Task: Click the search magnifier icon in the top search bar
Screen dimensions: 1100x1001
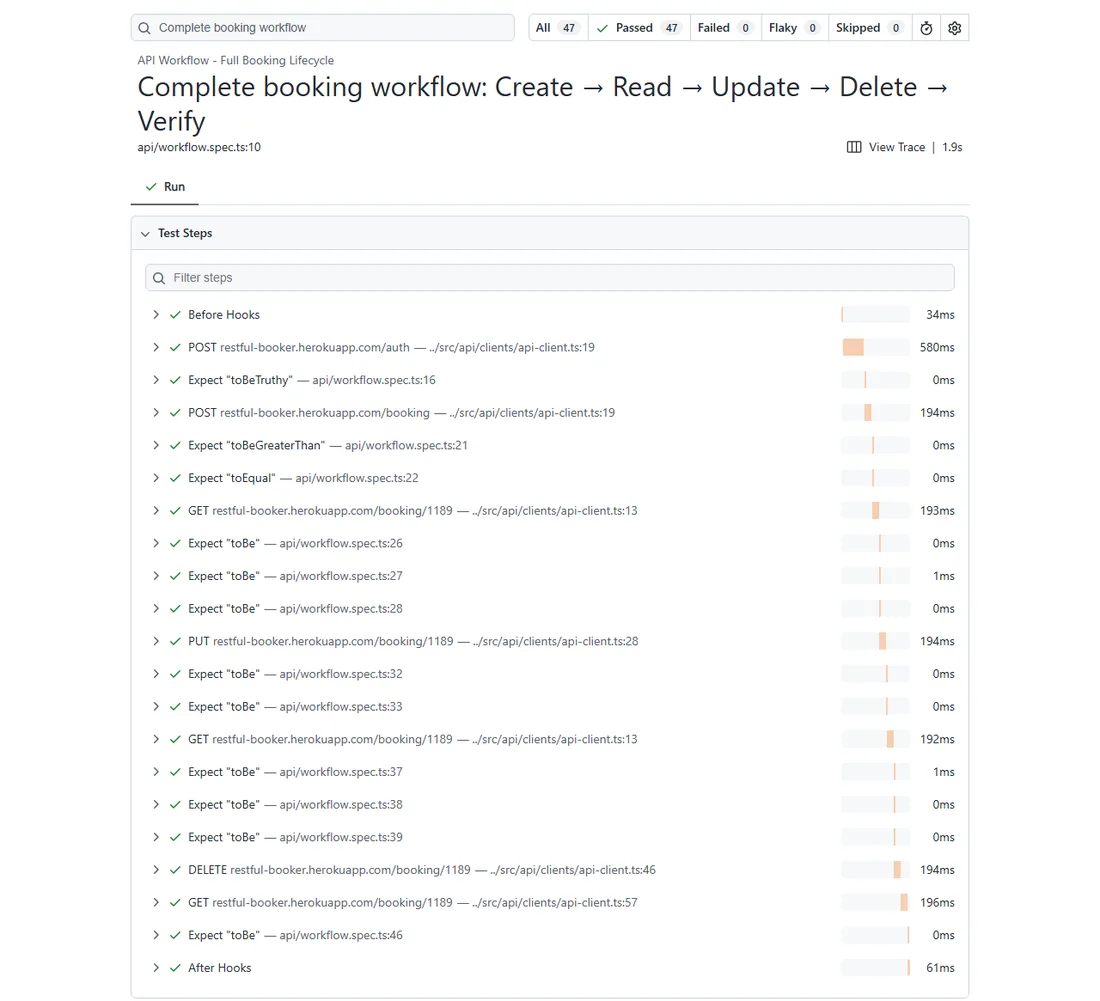Action: (145, 28)
